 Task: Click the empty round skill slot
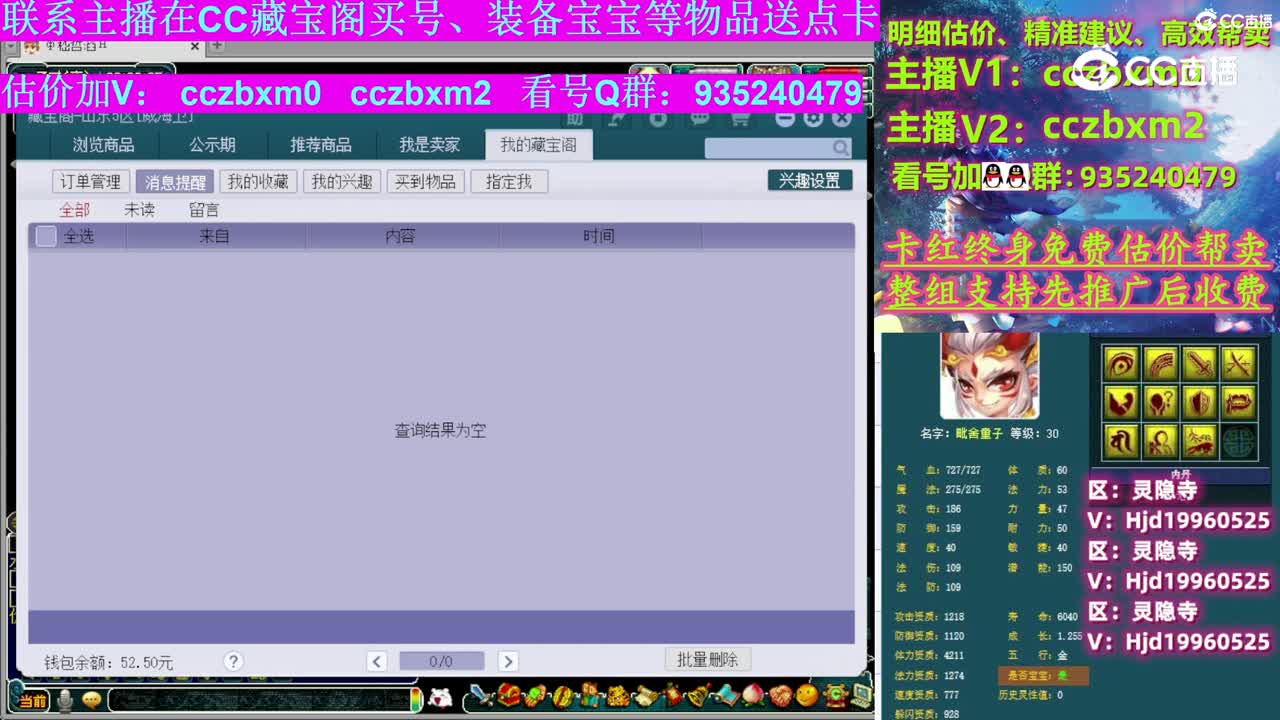(x=1239, y=441)
